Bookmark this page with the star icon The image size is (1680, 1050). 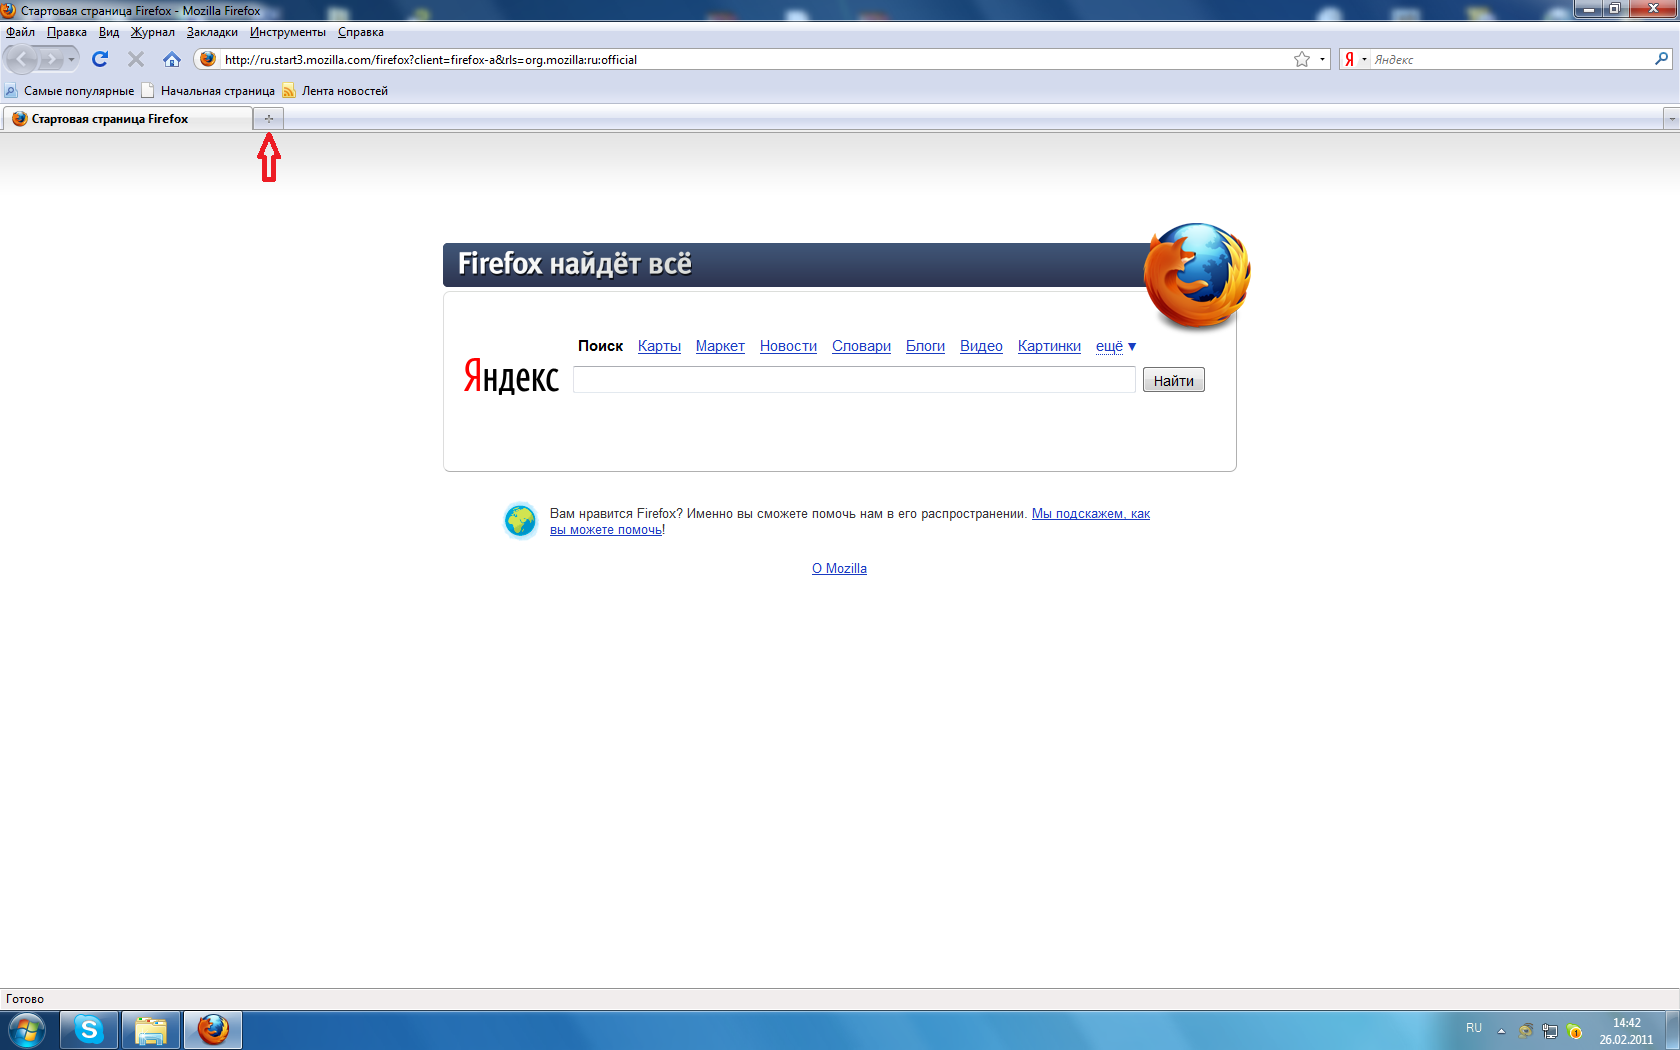(x=1302, y=59)
